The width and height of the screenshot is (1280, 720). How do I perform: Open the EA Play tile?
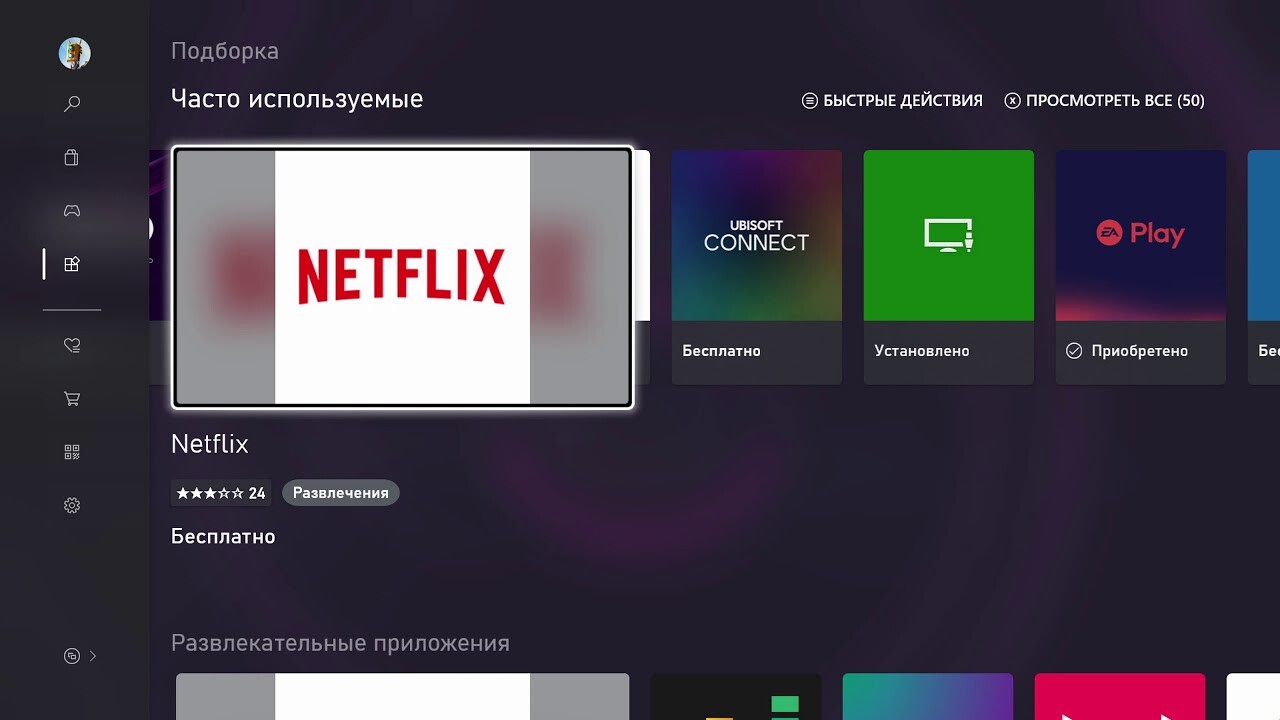(1141, 267)
